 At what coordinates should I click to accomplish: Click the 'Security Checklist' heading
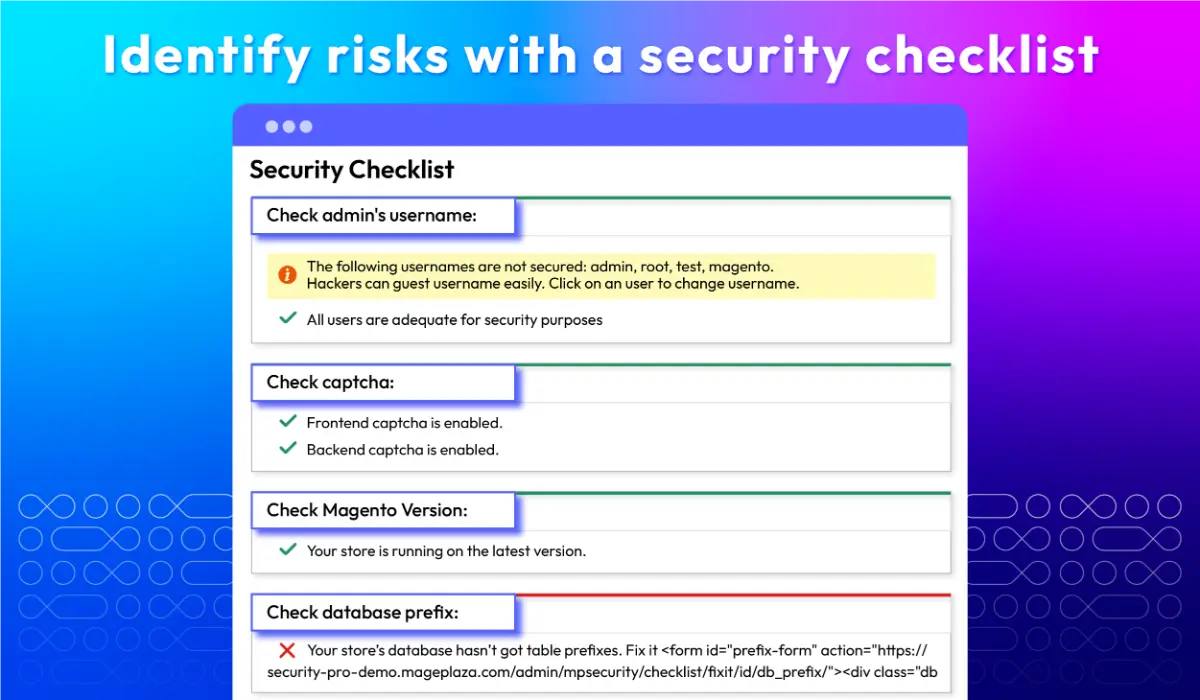pyautogui.click(x=352, y=170)
